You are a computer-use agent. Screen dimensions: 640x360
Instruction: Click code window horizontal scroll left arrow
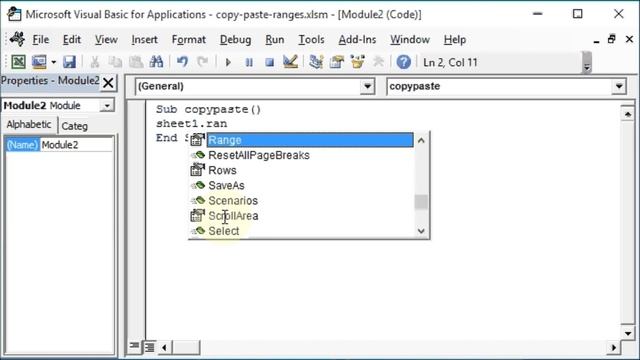tap(164, 348)
